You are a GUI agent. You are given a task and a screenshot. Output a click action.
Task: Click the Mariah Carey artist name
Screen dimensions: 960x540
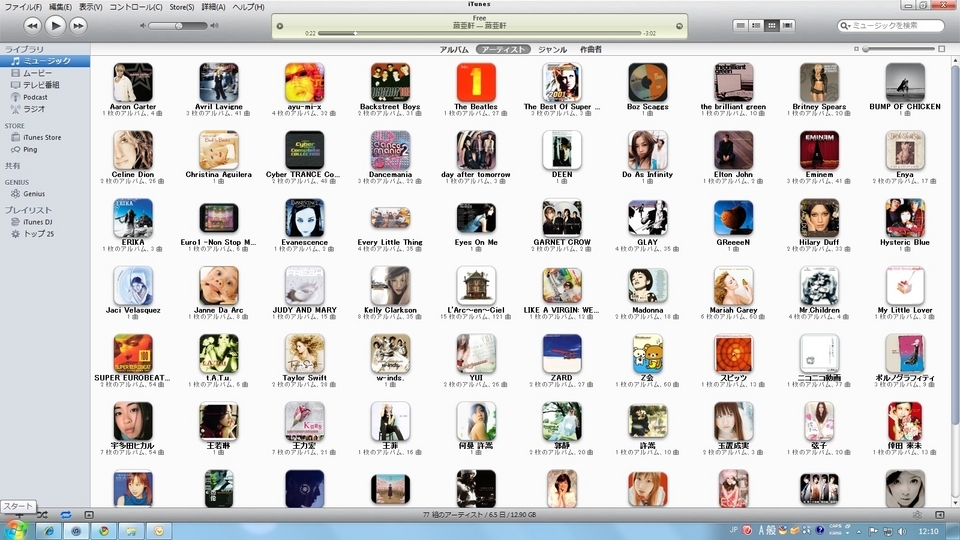(733, 310)
